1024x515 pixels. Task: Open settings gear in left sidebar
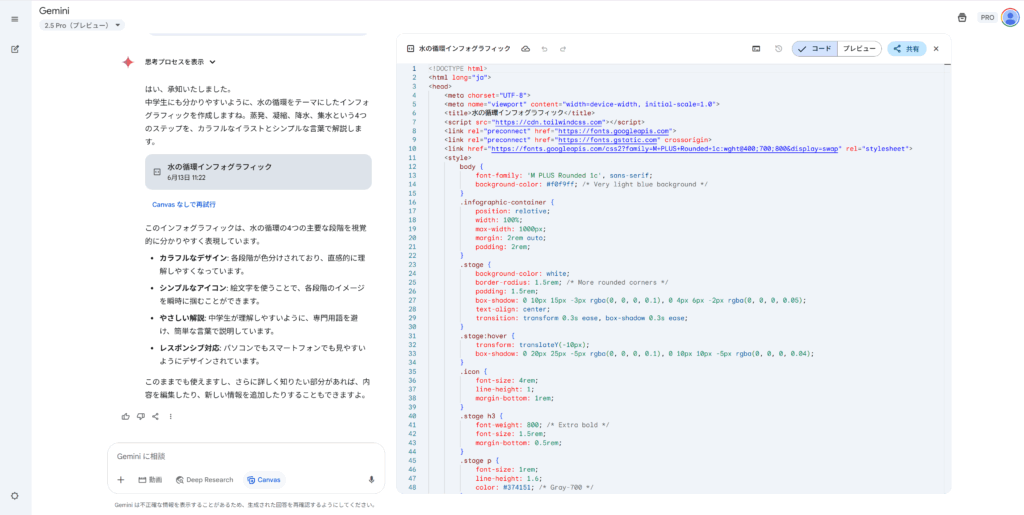(x=14, y=496)
